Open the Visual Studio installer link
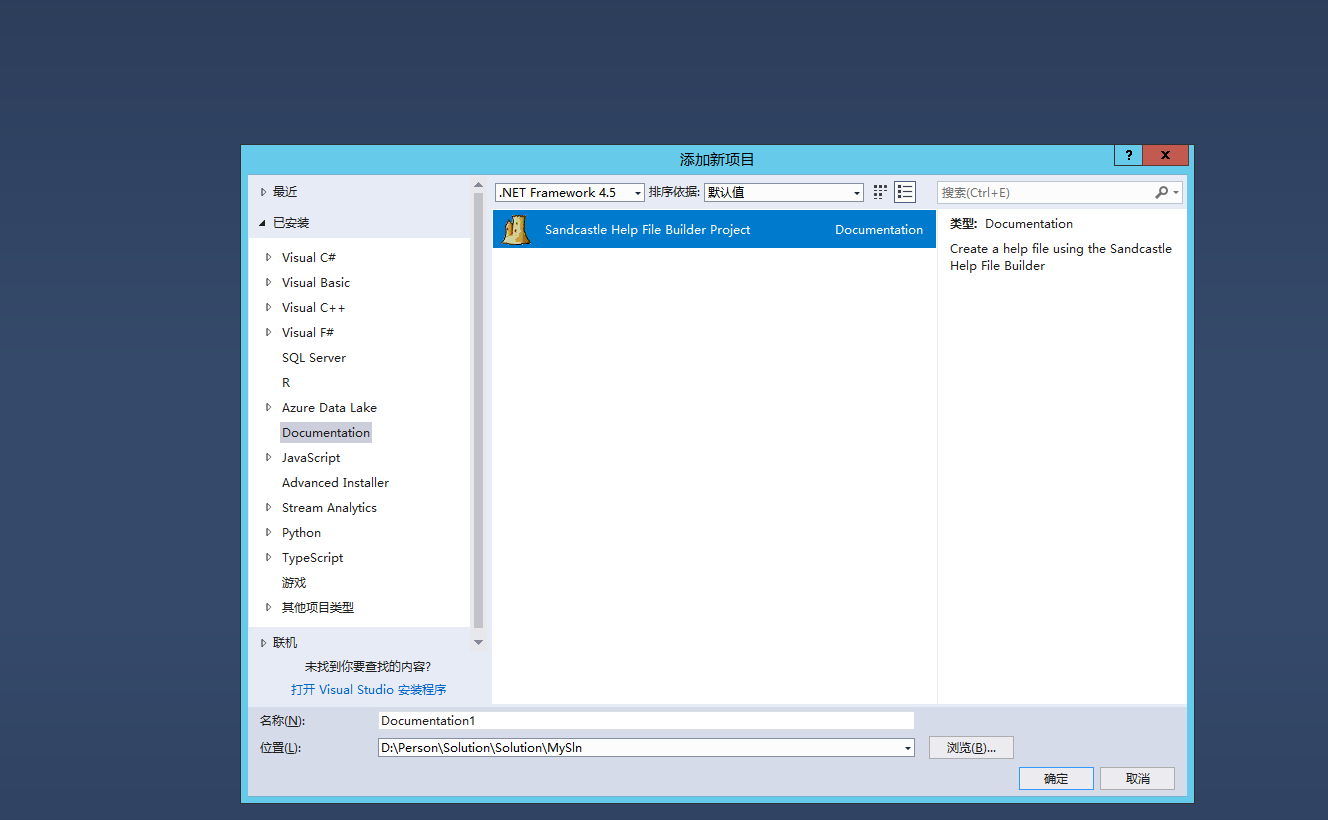Screen dimensions: 1328x820 point(369,690)
